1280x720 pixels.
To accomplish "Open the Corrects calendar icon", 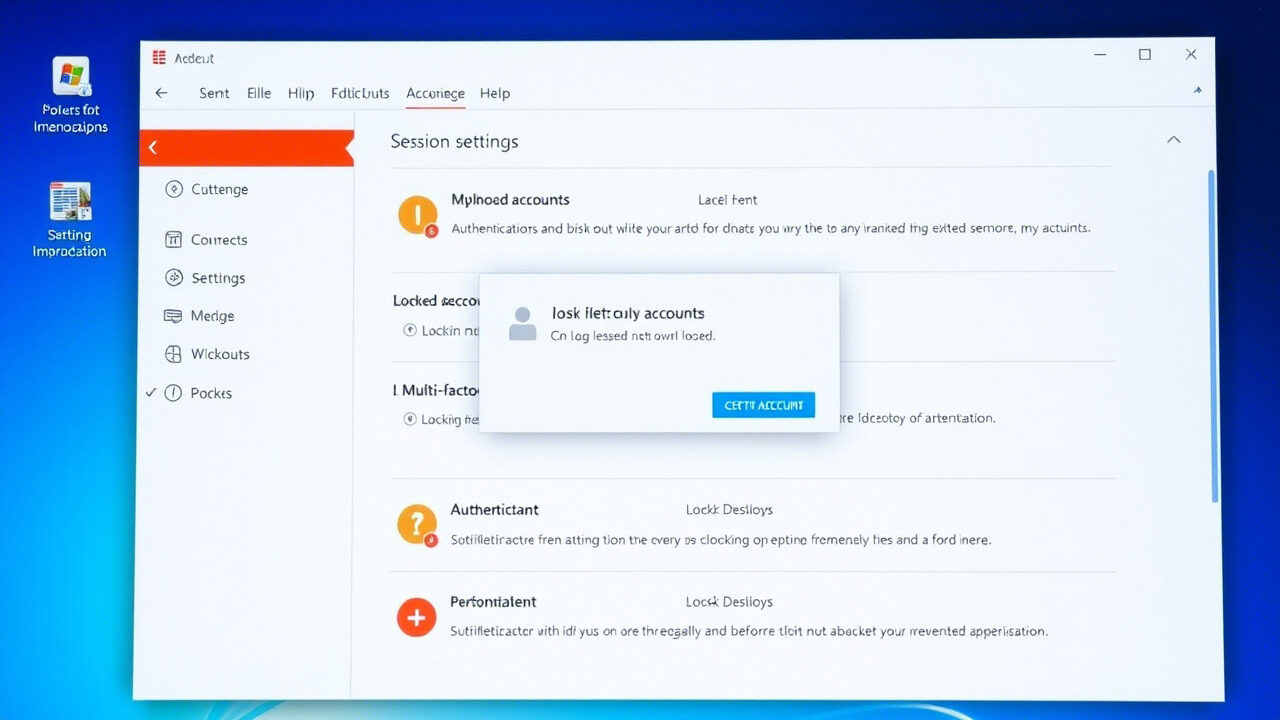I will pyautogui.click(x=175, y=239).
